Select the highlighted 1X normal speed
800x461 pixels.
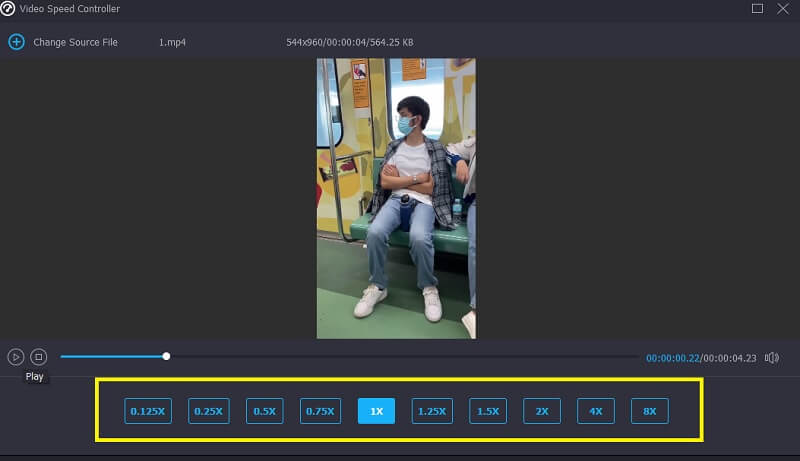376,411
